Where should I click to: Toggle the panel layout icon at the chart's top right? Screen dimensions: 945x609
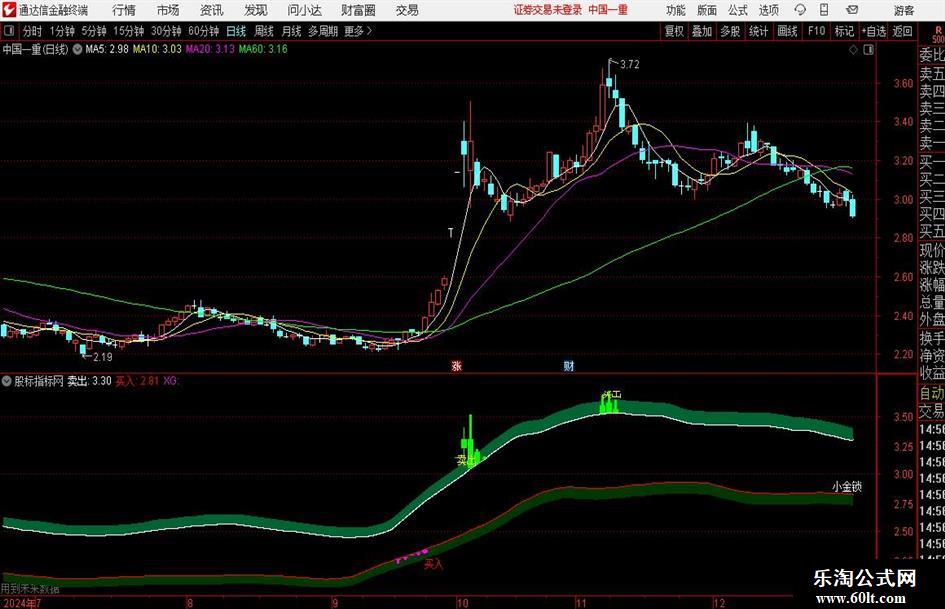pos(868,50)
